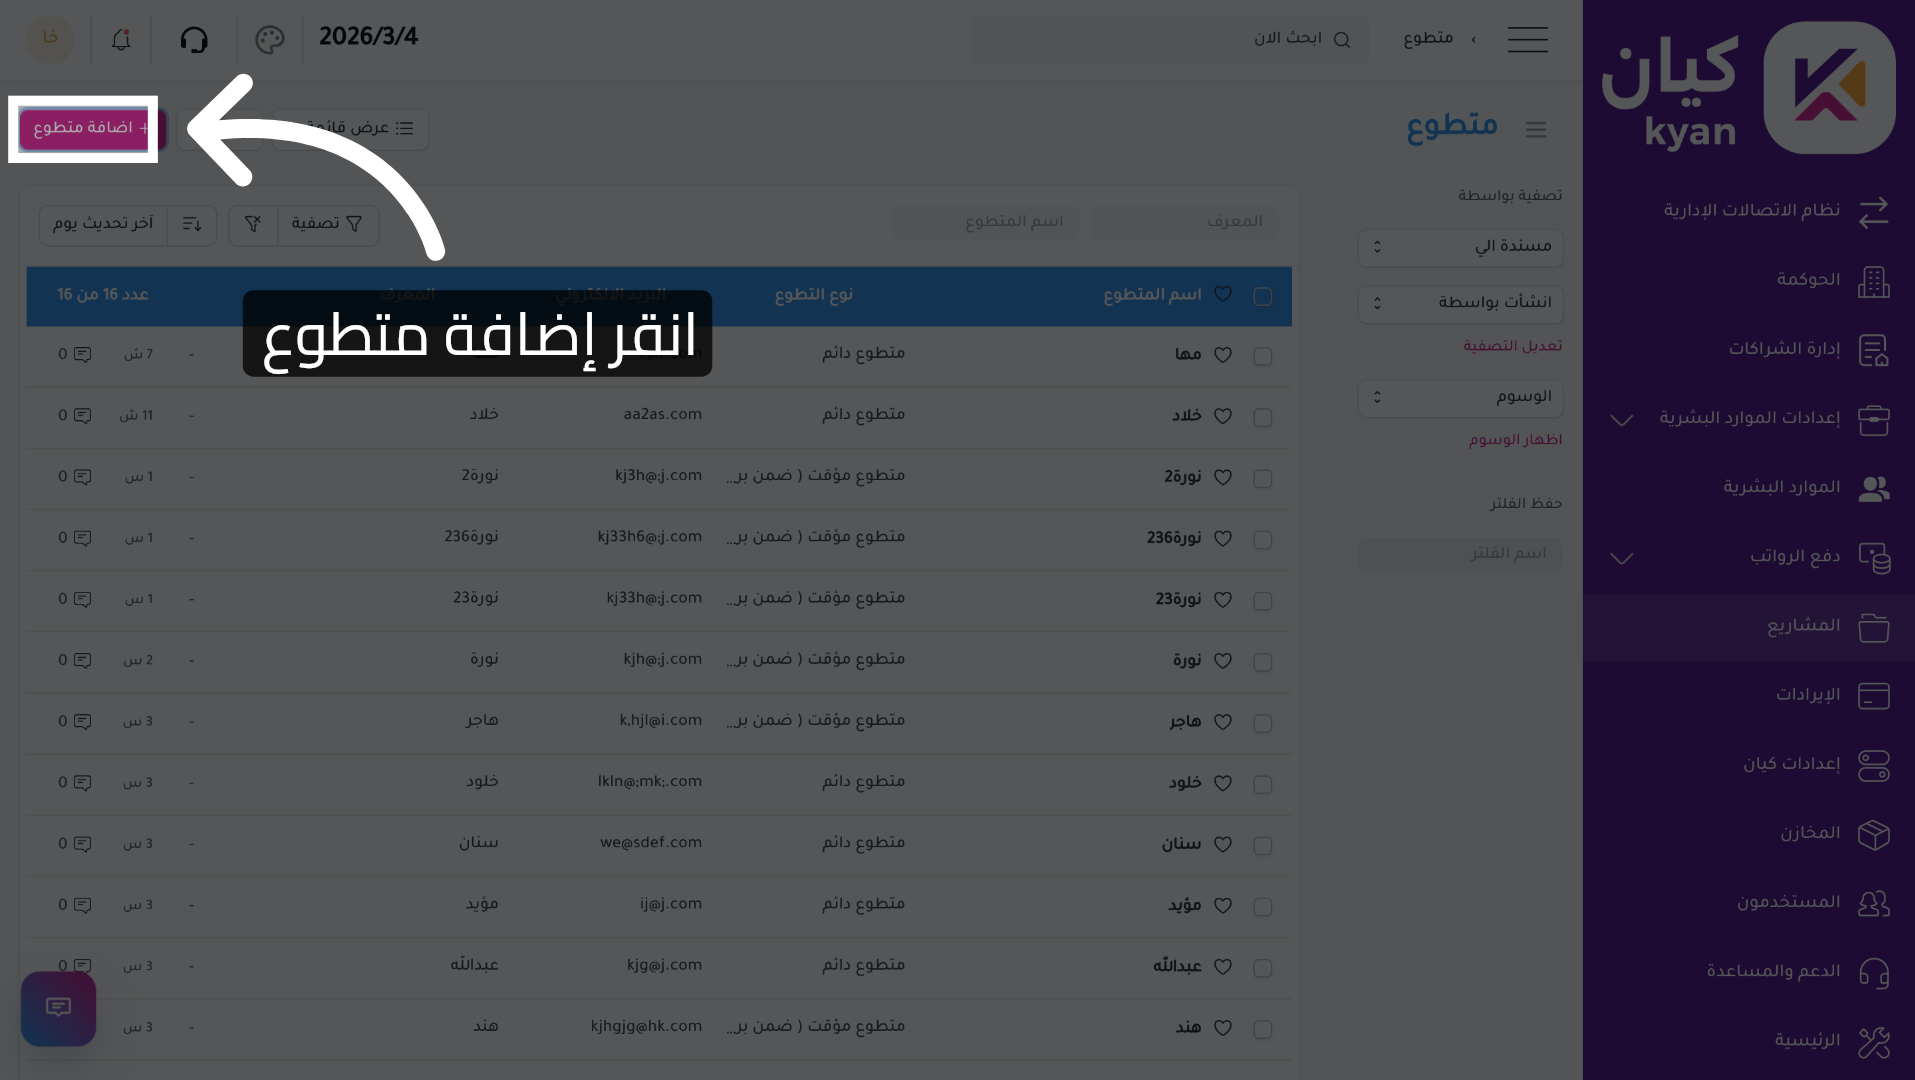This screenshot has width=1915, height=1080.
Task: Click the chat bubble icon at bottom left
Action: click(58, 1009)
